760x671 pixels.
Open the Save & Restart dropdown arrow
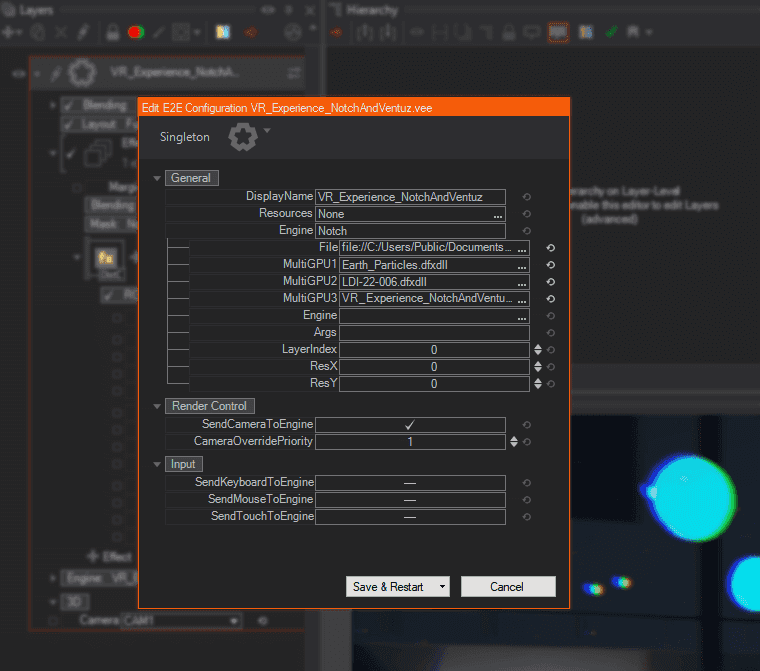(x=442, y=587)
